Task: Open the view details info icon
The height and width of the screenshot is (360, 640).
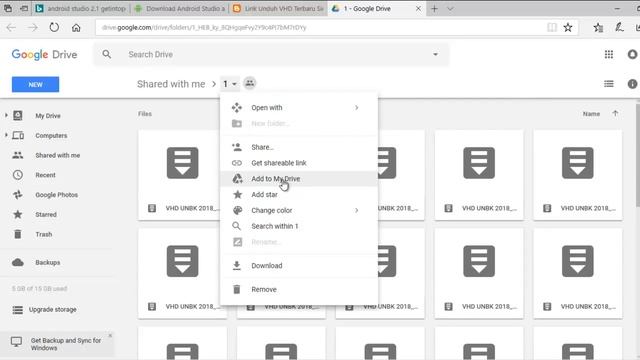Action: coord(632,84)
